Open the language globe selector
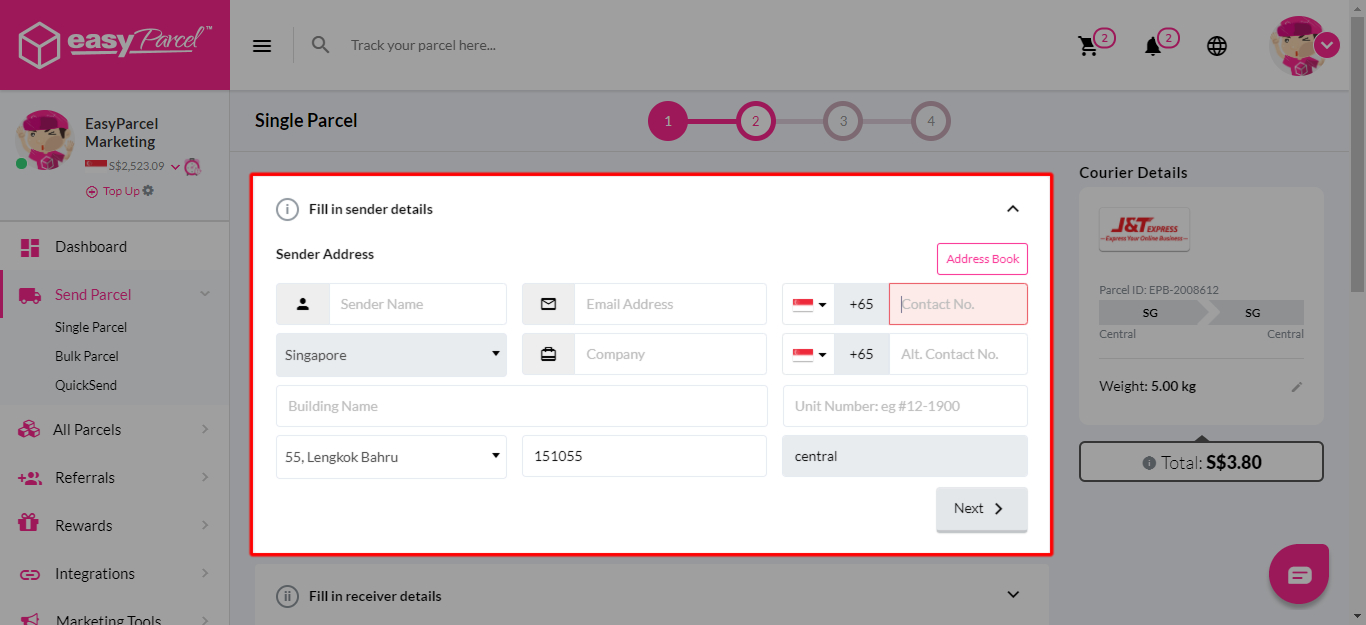Screen dimensions: 1366x625 (1216, 45)
